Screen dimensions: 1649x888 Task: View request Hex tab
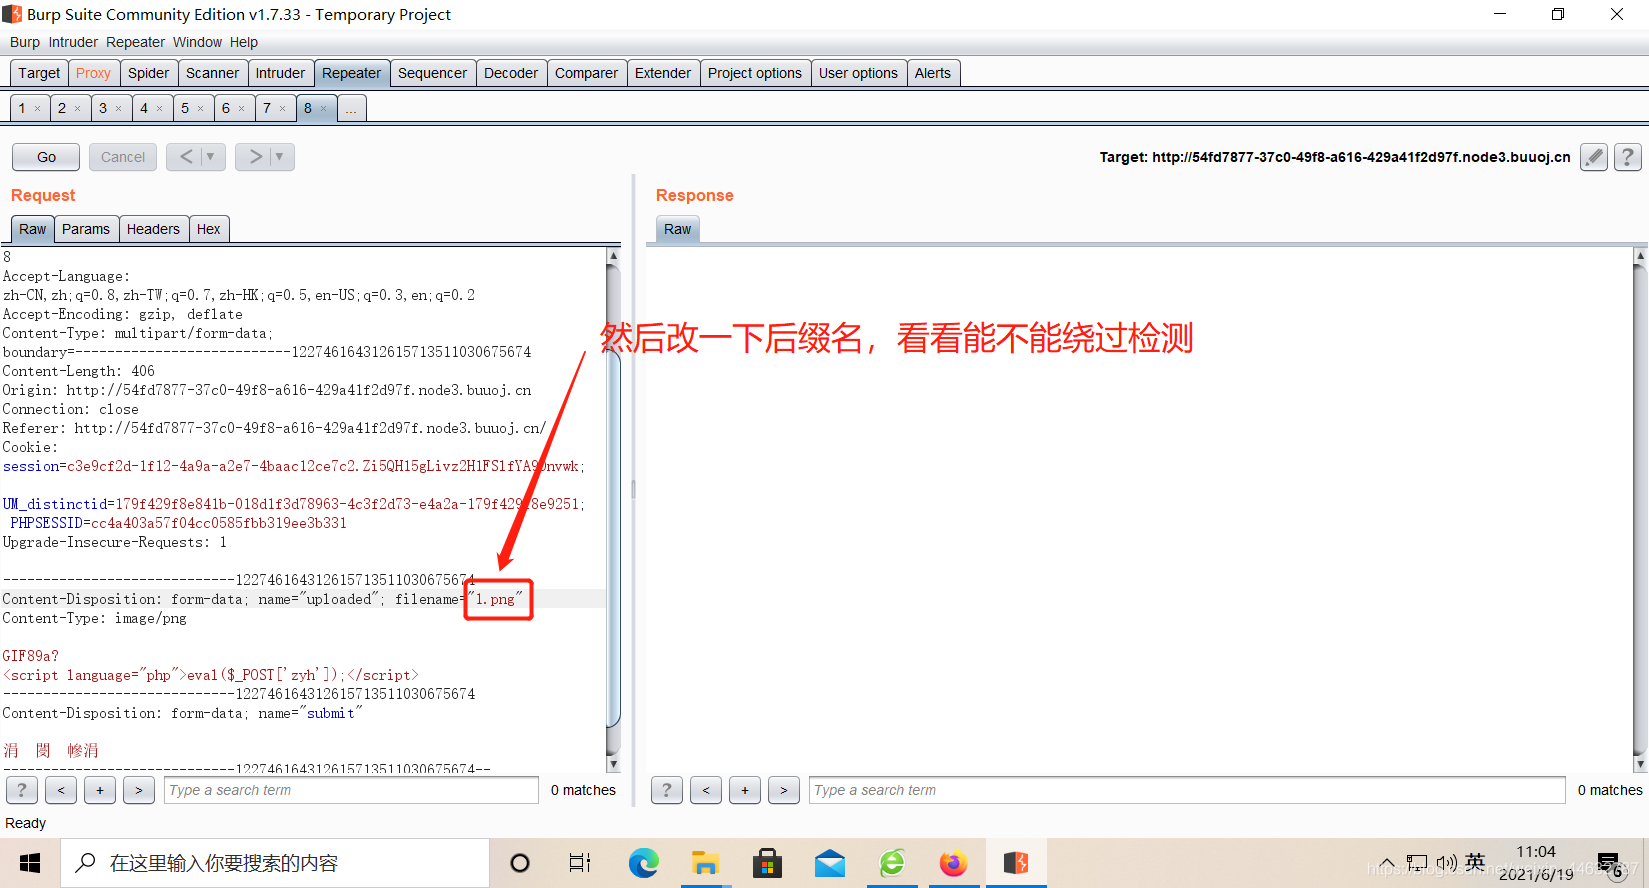coord(208,229)
